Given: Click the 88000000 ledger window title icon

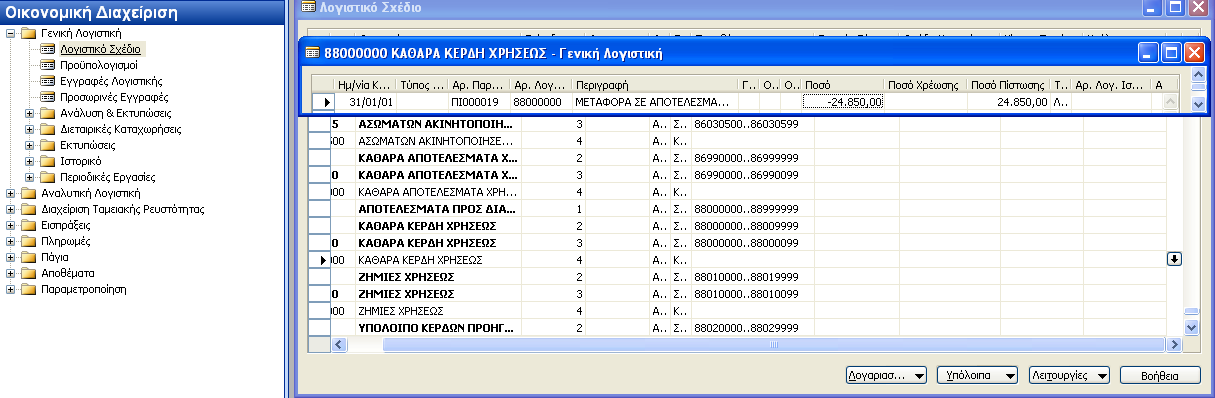Looking at the screenshot, I should coord(312,51).
